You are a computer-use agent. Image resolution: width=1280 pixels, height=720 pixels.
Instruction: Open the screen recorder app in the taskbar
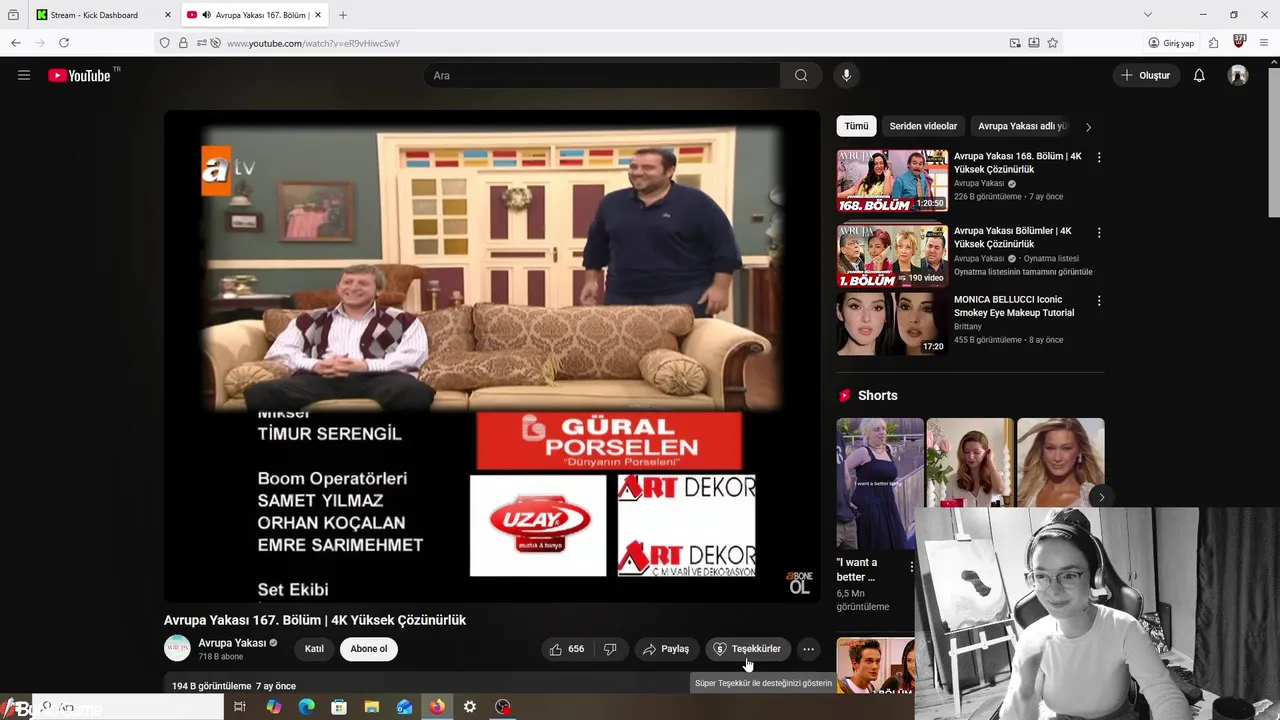tap(503, 707)
